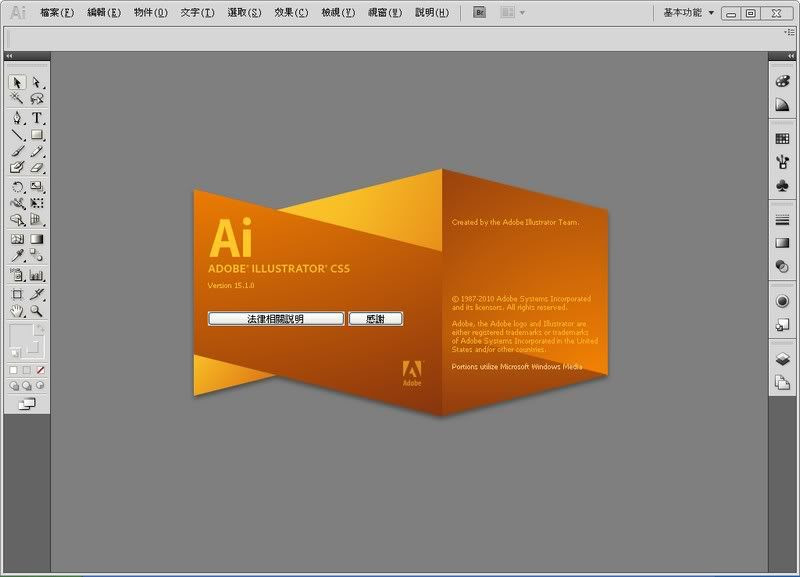Select the Shape Builder tool
Image resolution: width=800 pixels, height=577 pixels.
click(x=17, y=219)
